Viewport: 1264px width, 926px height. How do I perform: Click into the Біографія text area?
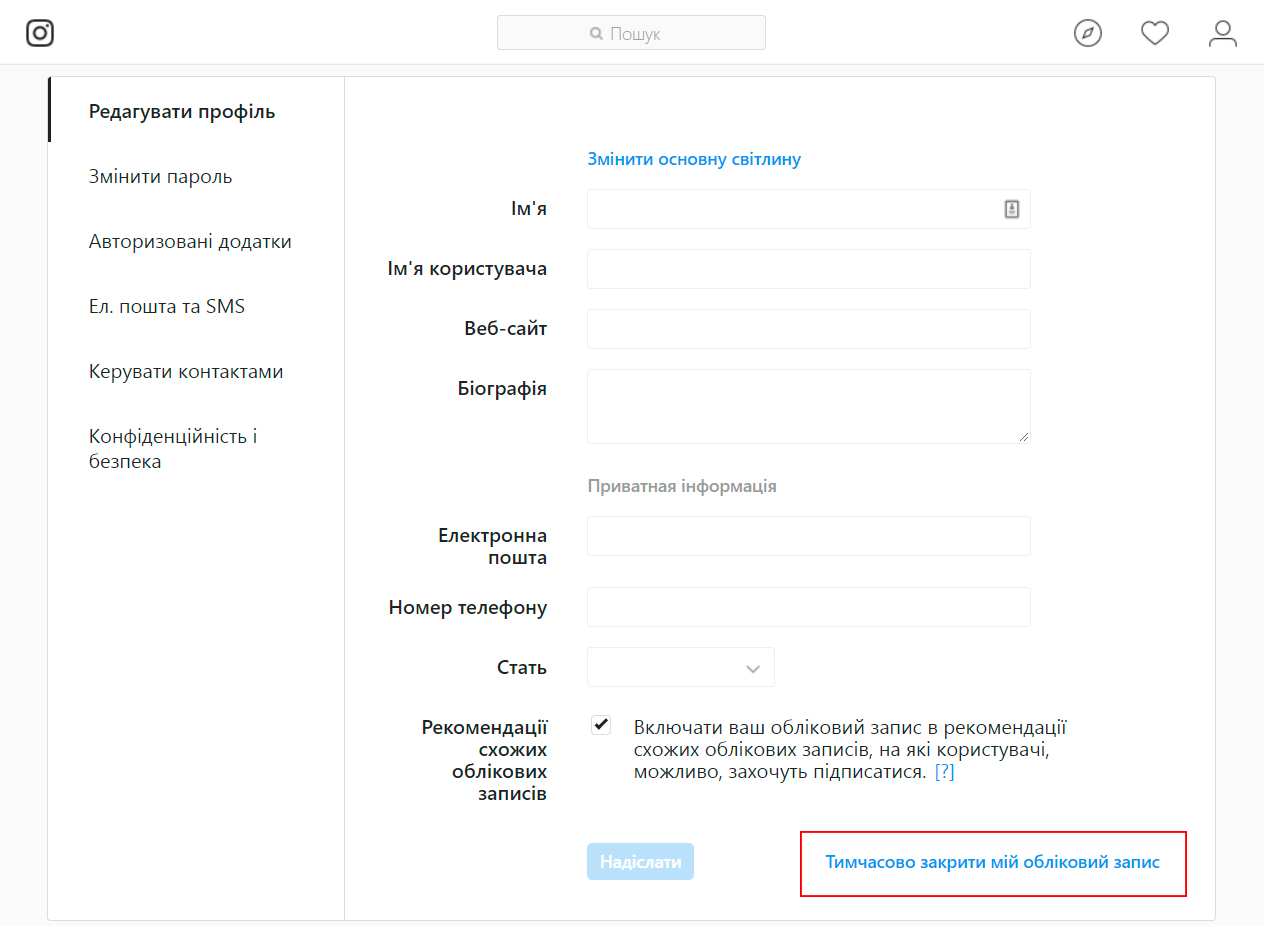(808, 406)
